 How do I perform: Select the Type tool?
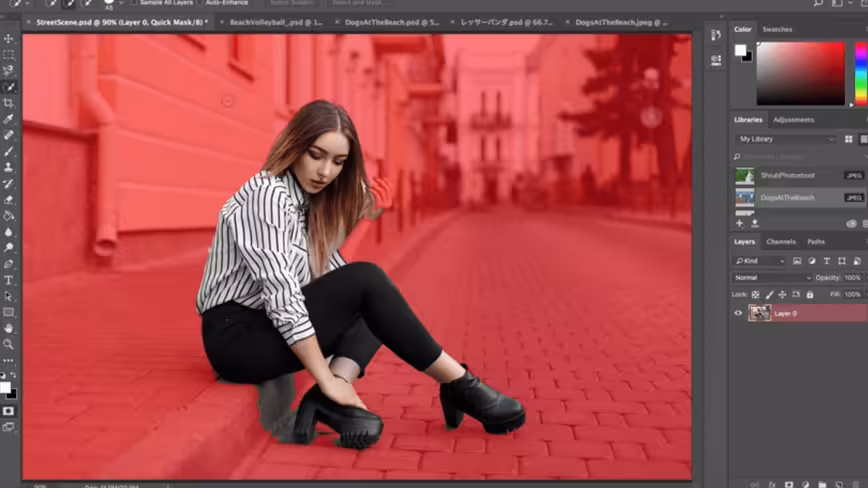click(x=8, y=280)
